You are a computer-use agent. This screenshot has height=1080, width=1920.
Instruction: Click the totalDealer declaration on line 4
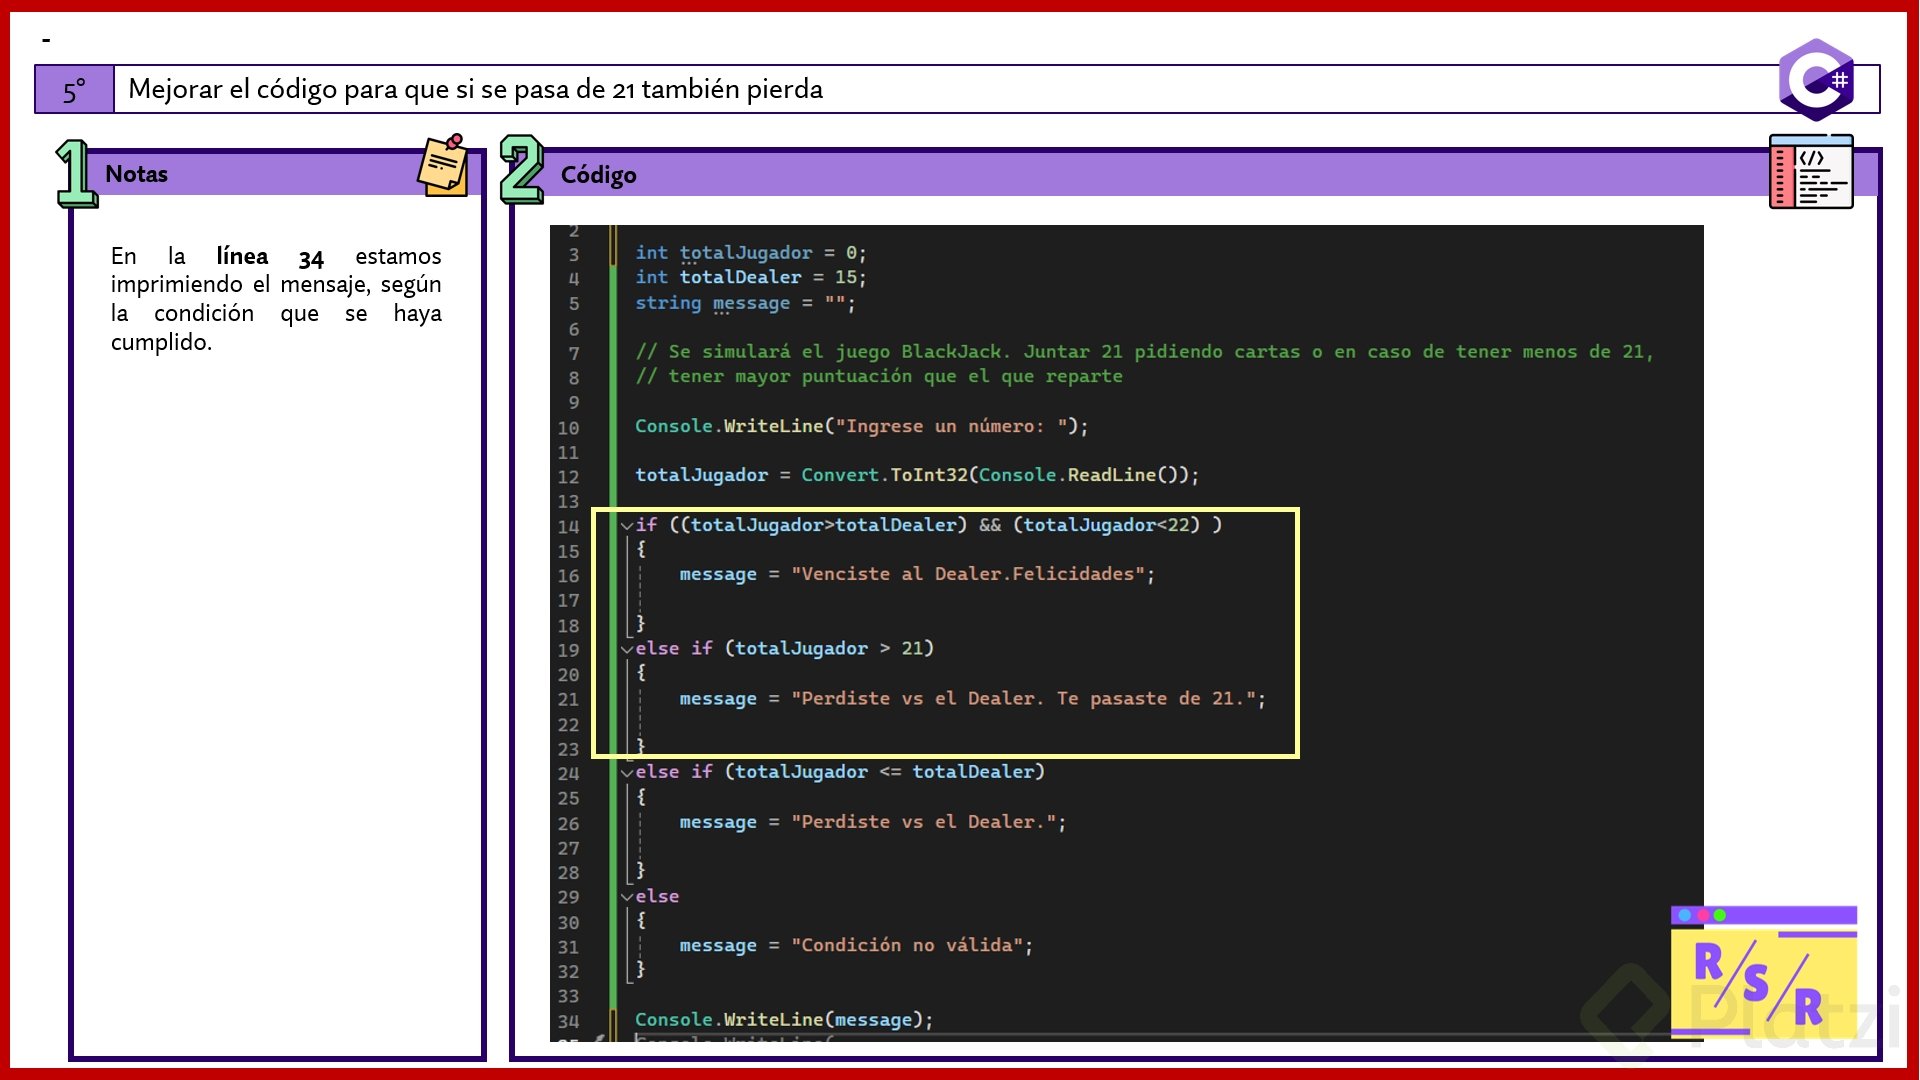tap(740, 278)
